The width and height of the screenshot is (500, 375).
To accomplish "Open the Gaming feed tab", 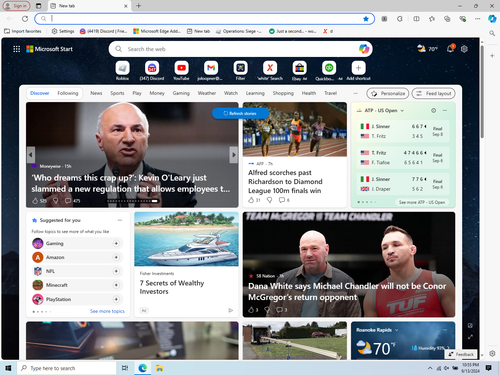I will point(181,93).
